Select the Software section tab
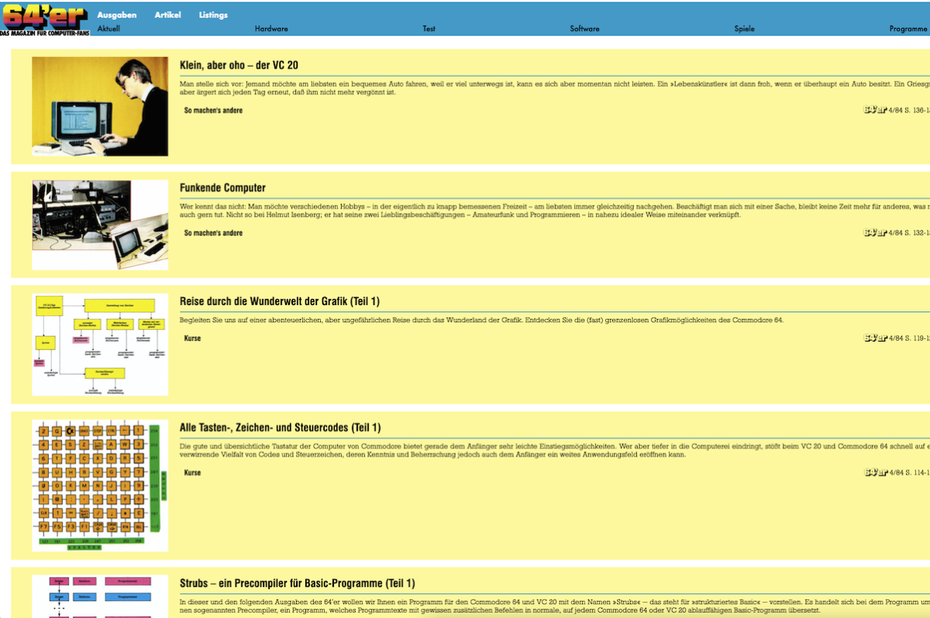Viewport: 930px width, 618px height. pyautogui.click(x=584, y=29)
